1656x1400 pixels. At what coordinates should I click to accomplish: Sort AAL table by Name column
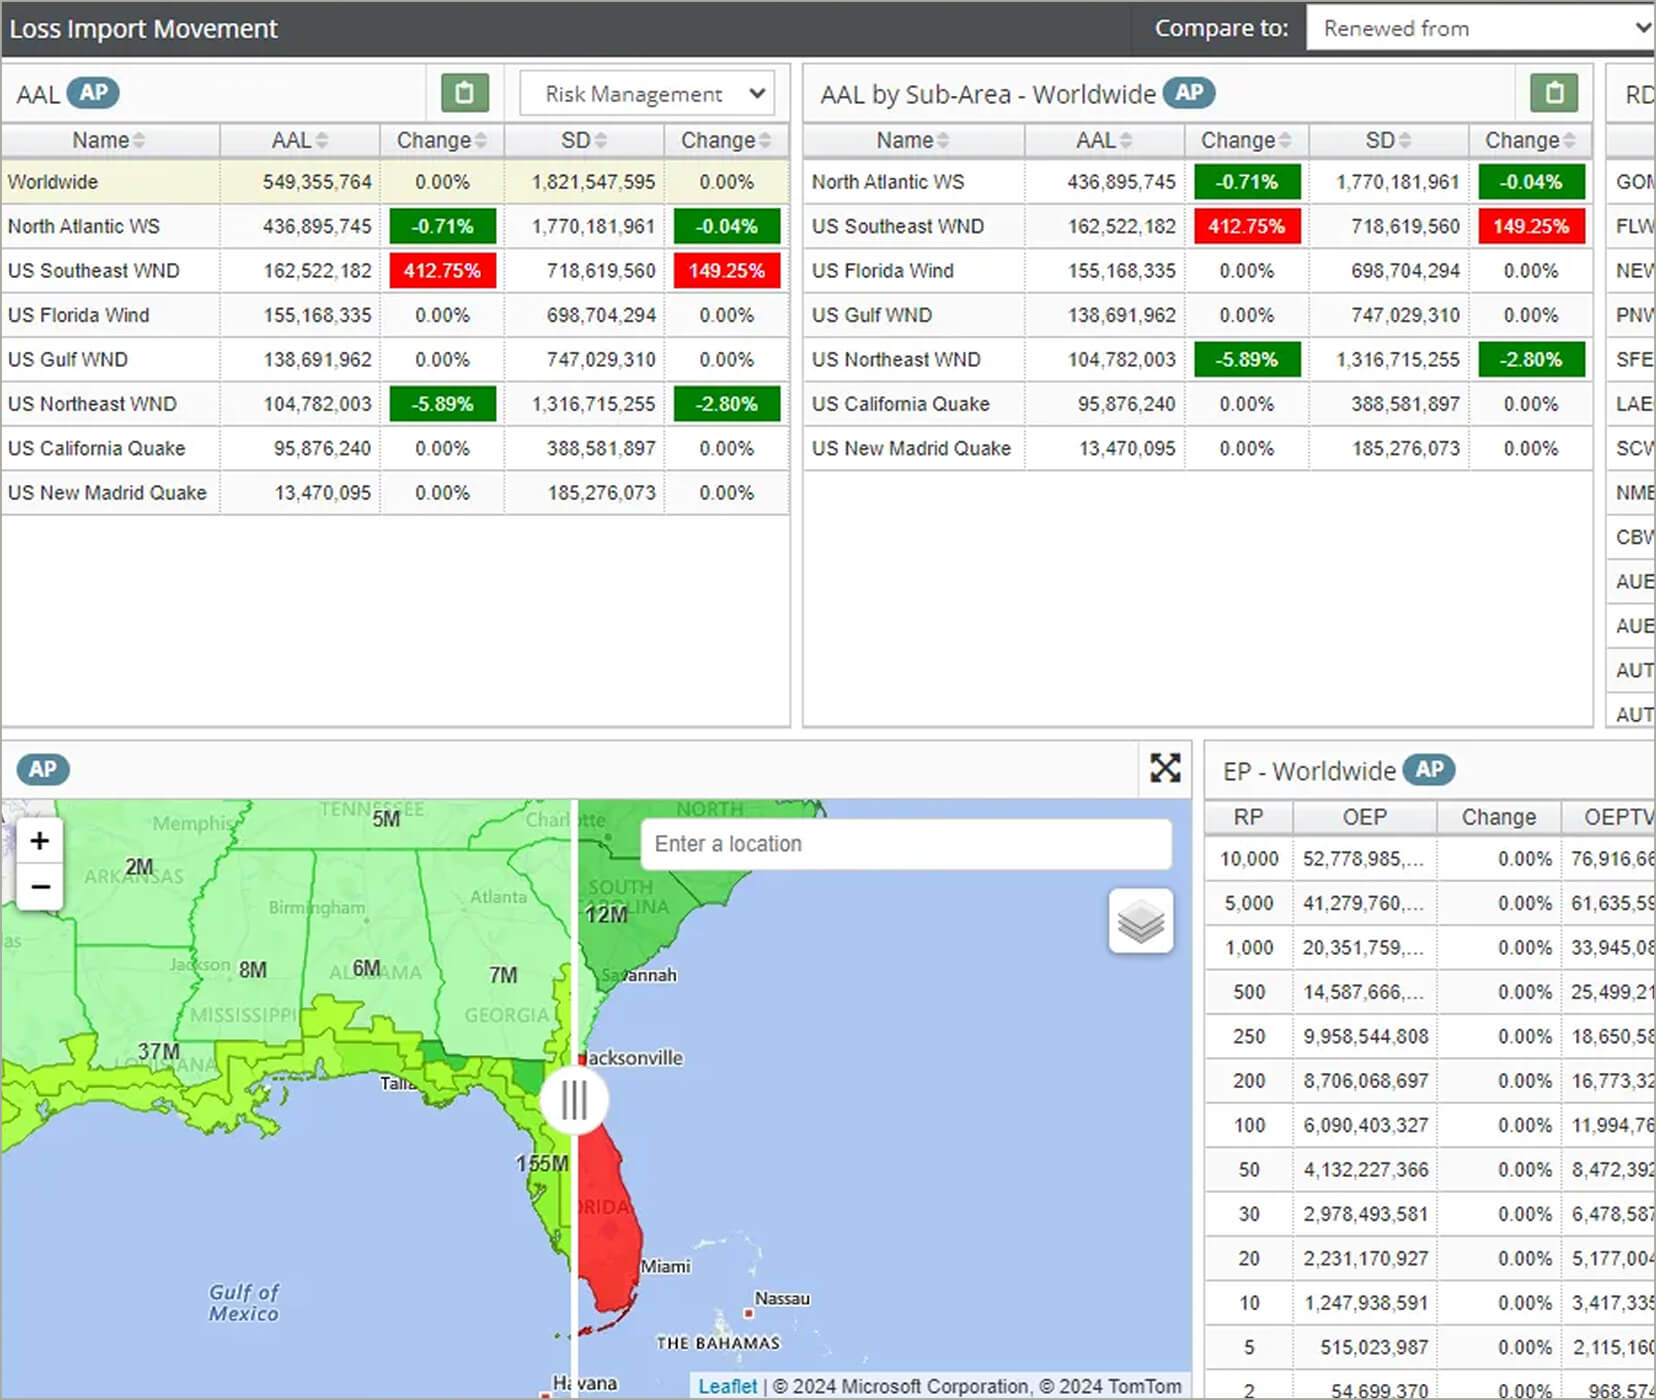109,140
